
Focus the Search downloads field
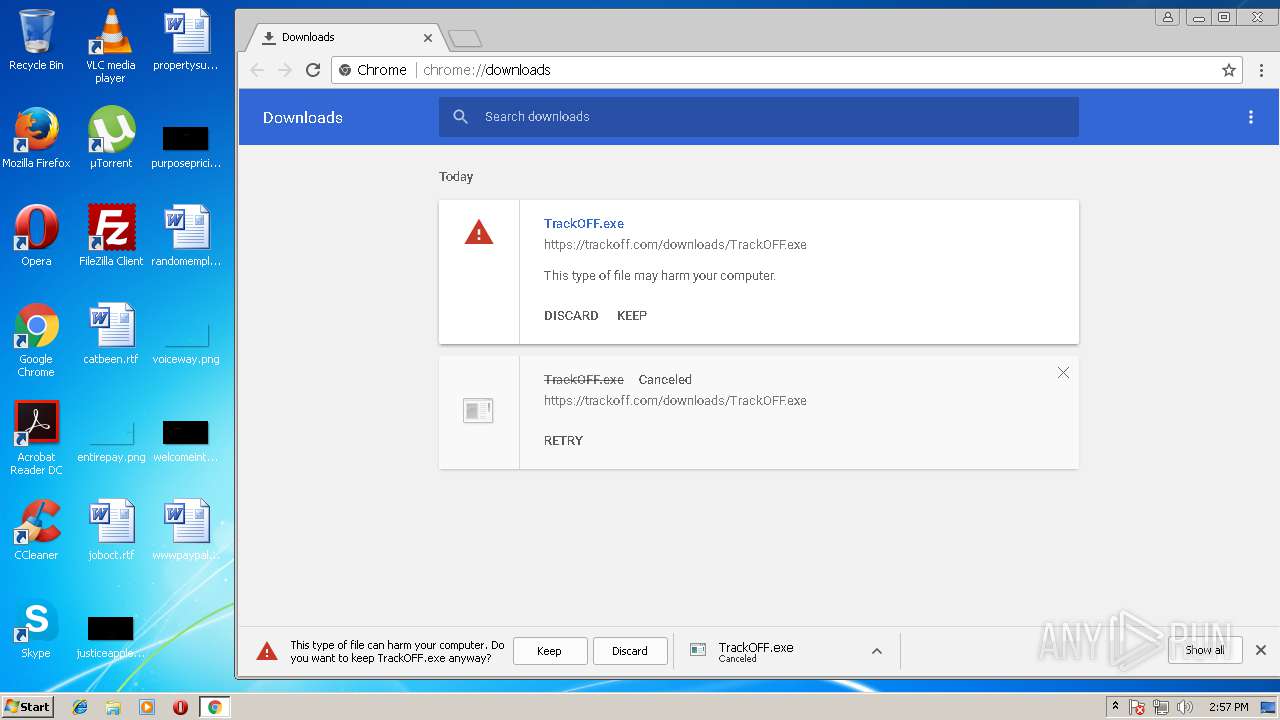(x=759, y=117)
